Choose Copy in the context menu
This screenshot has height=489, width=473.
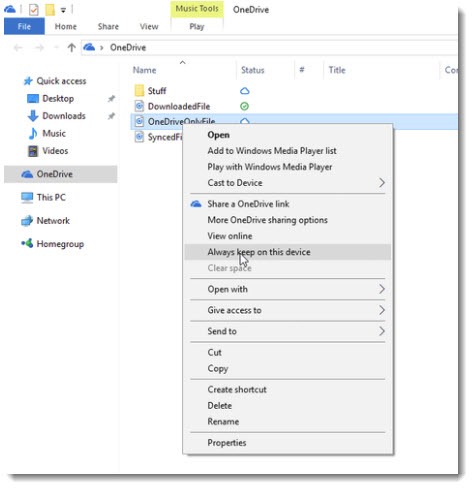click(x=218, y=369)
